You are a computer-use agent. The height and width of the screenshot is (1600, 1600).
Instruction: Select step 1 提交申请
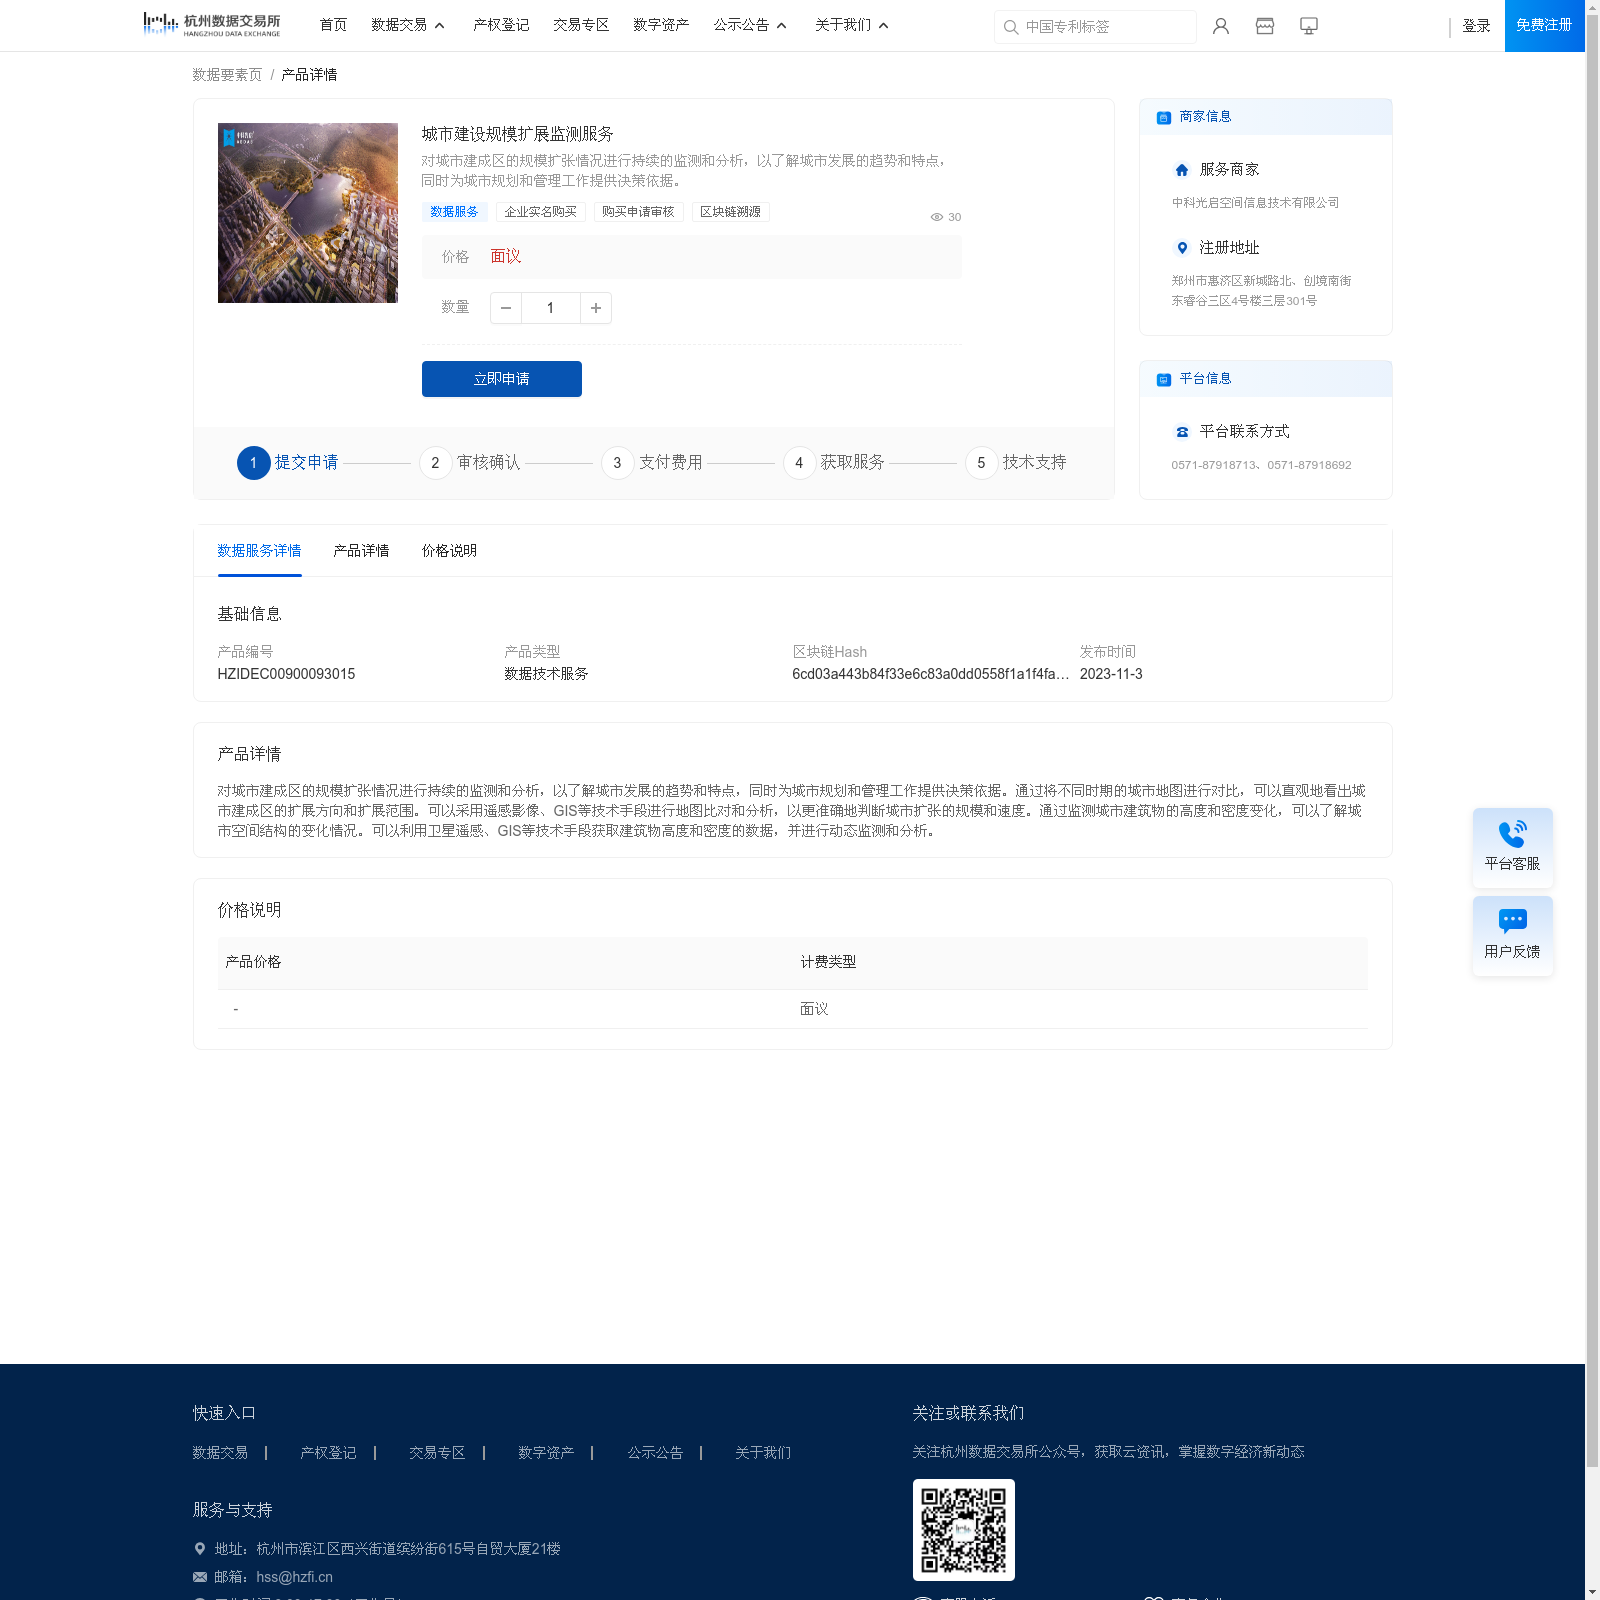[288, 463]
